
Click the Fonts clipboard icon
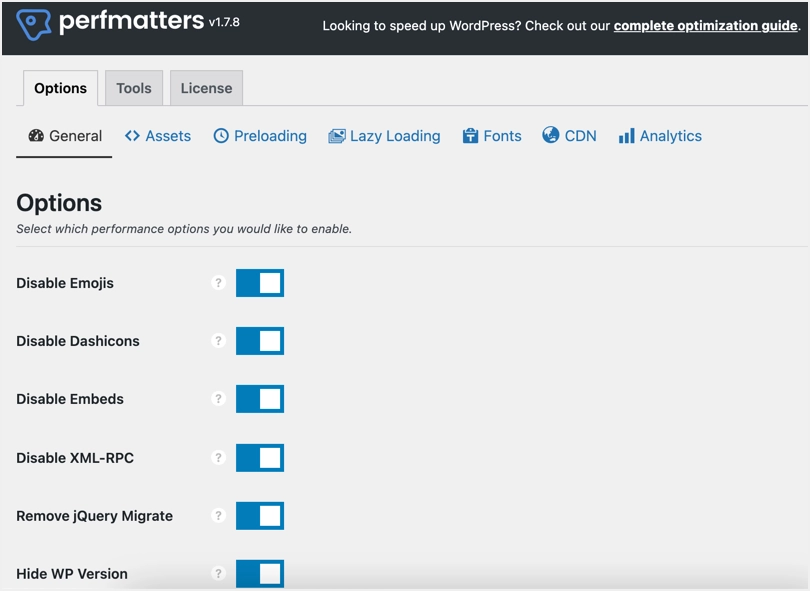coord(470,135)
